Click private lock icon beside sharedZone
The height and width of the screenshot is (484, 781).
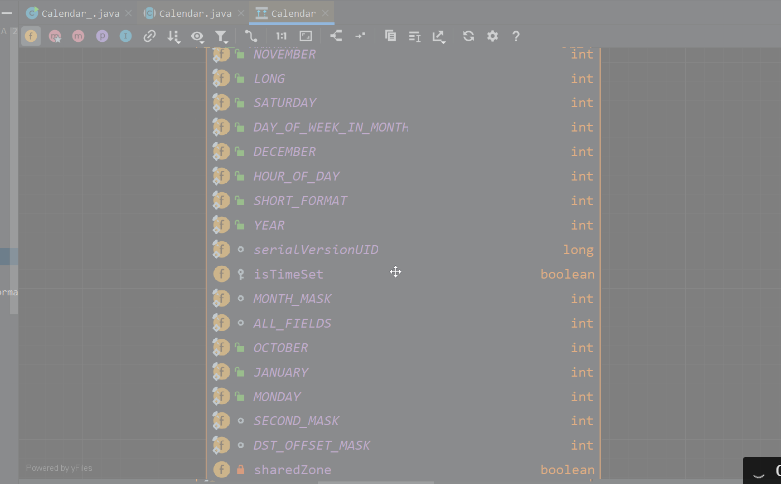[241, 470]
